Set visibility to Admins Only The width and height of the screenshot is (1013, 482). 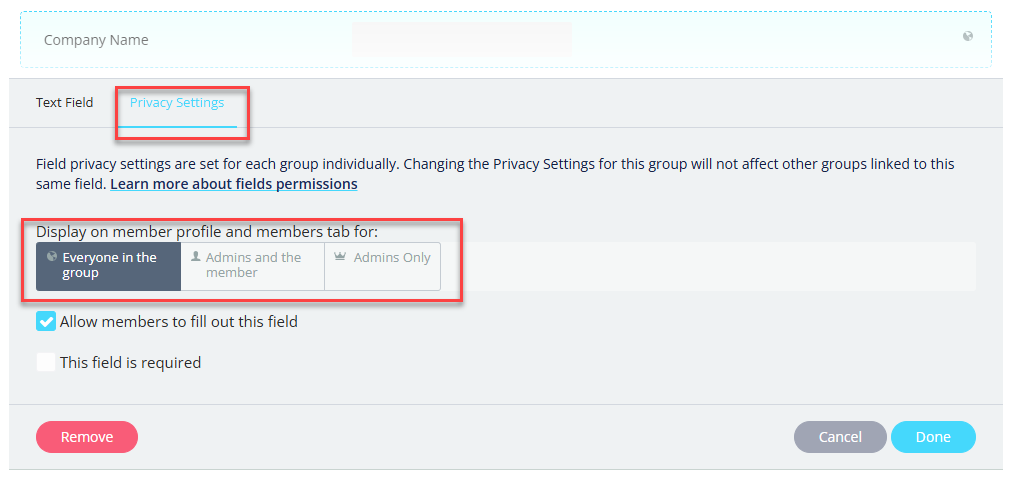[x=382, y=266]
